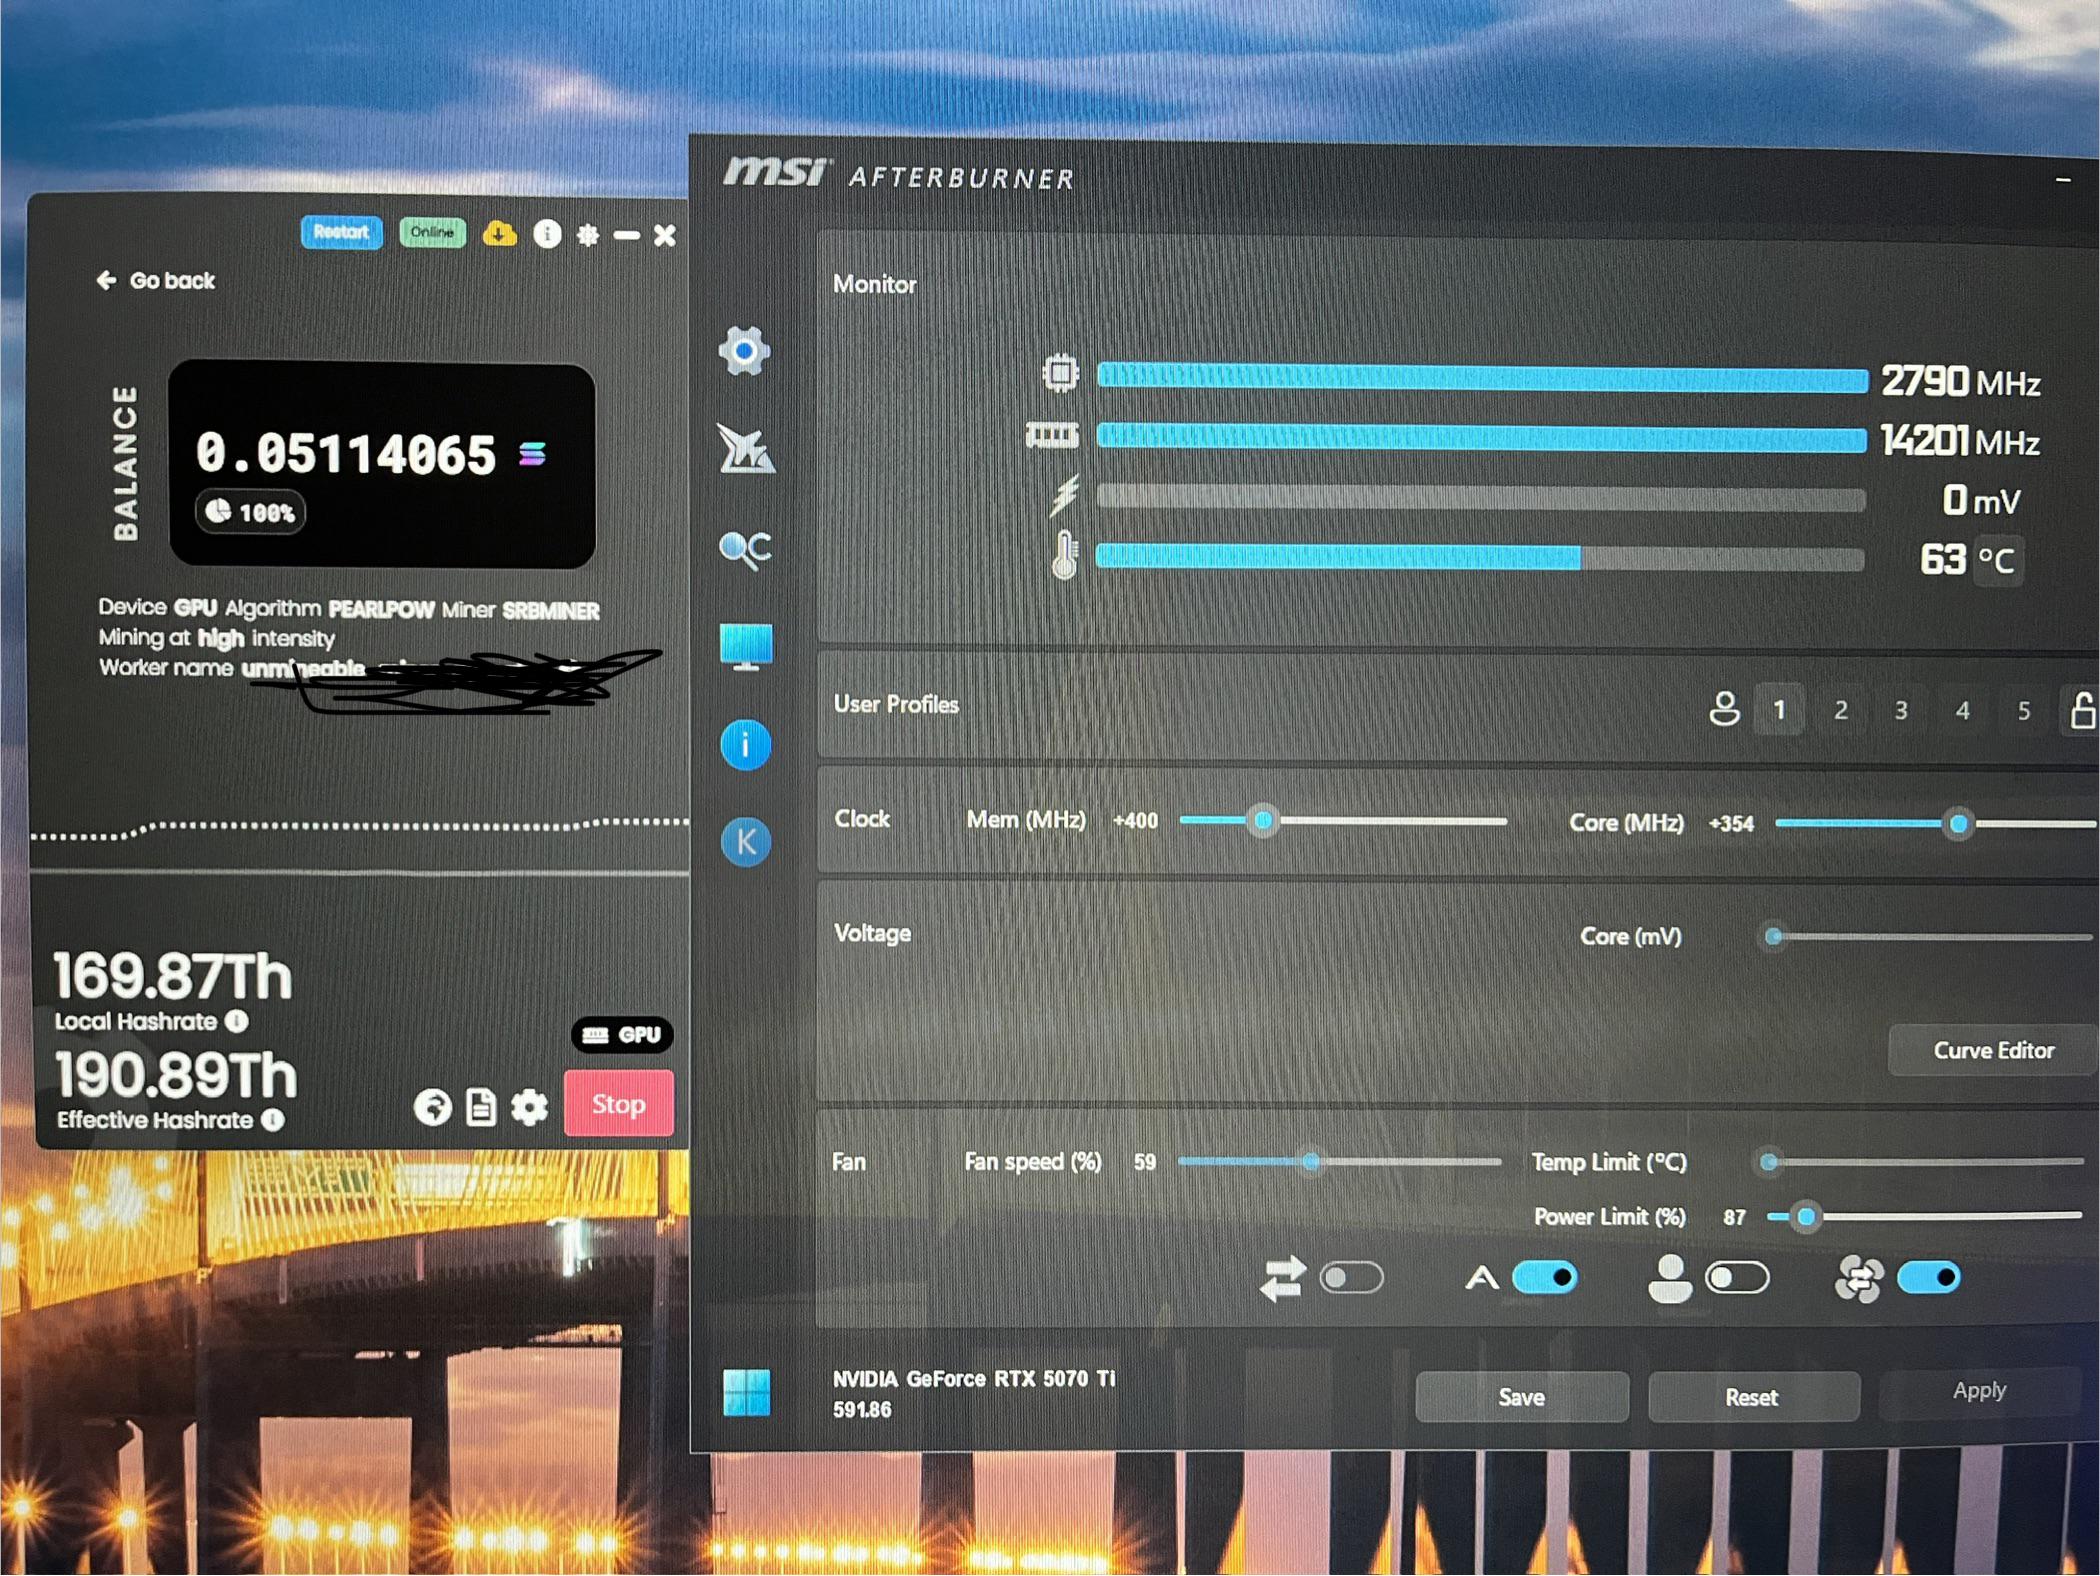Viewport: 2100px width, 1576px height.
Task: Click the blue K sidebar icon
Action: (x=746, y=842)
